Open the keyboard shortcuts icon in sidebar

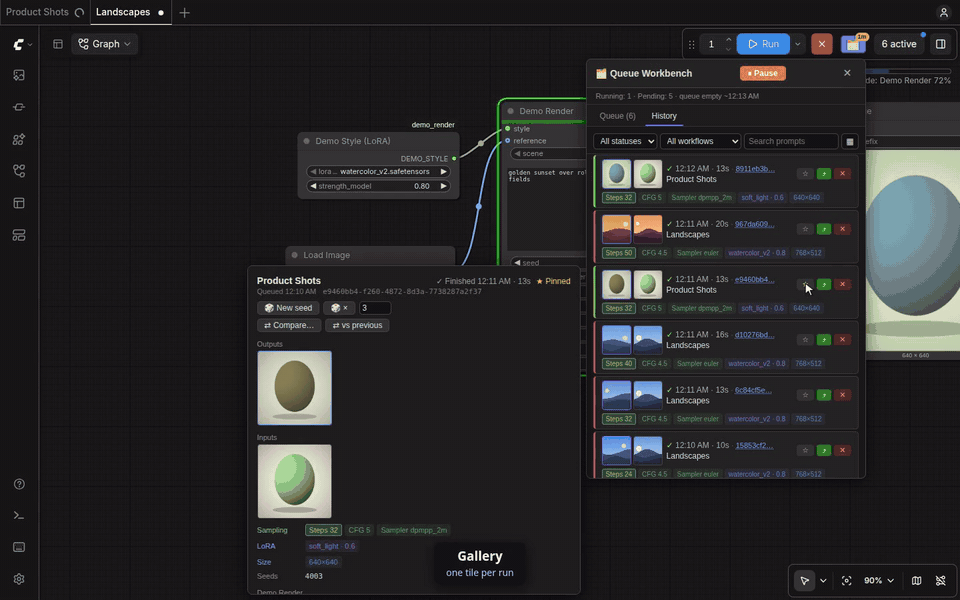pos(19,547)
